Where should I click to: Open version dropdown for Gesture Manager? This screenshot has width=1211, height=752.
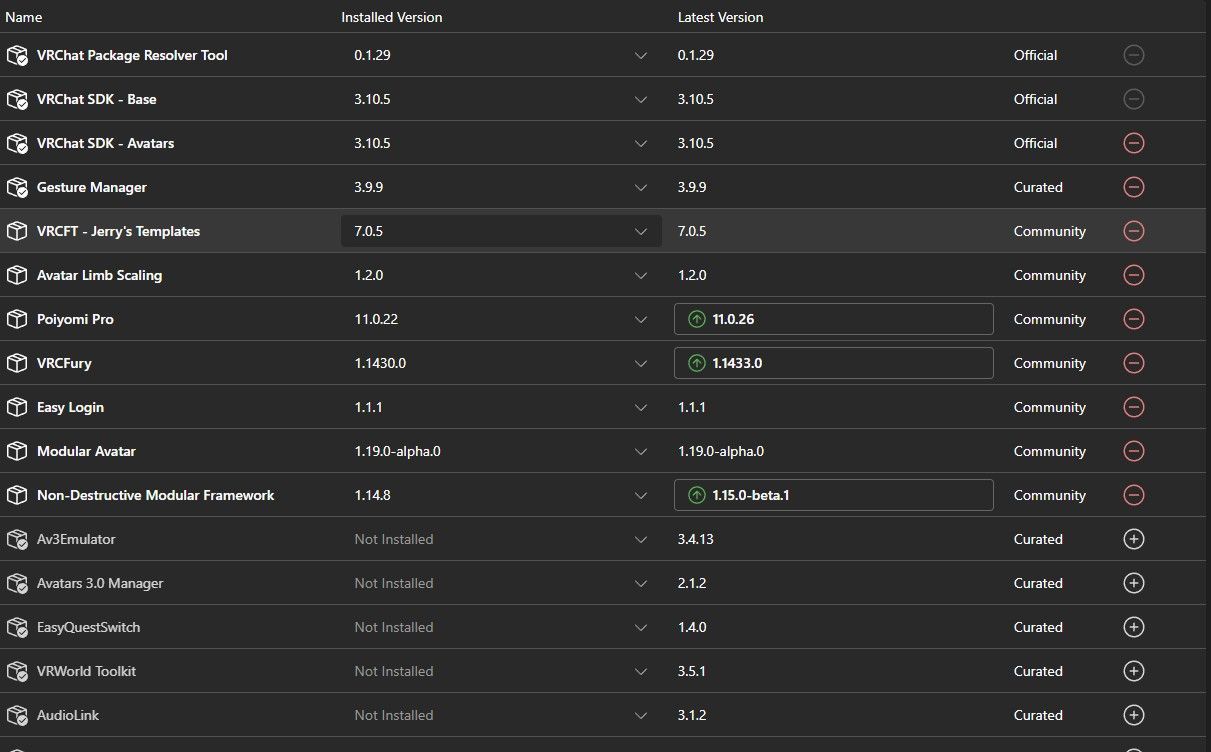[501, 187]
